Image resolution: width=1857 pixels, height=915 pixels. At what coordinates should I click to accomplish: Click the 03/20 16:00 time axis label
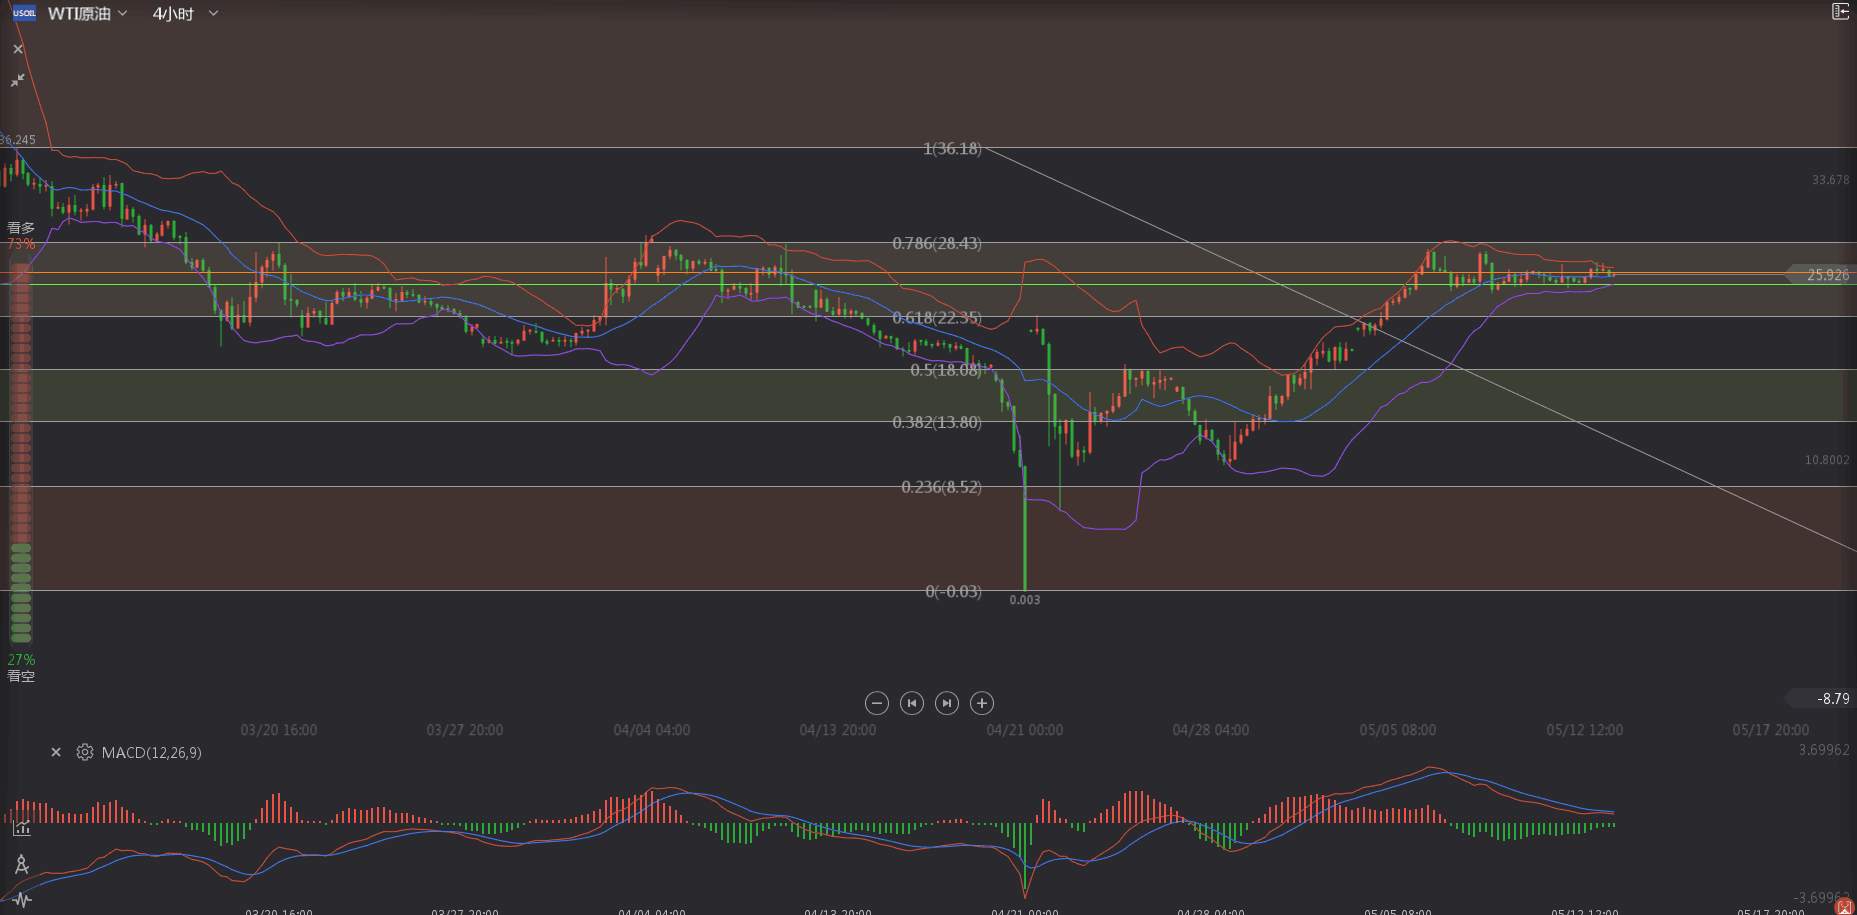click(x=279, y=730)
